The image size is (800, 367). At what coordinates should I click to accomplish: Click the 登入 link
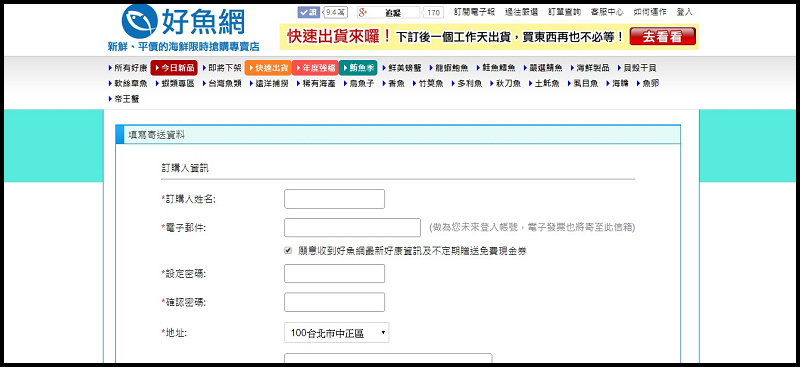[684, 12]
